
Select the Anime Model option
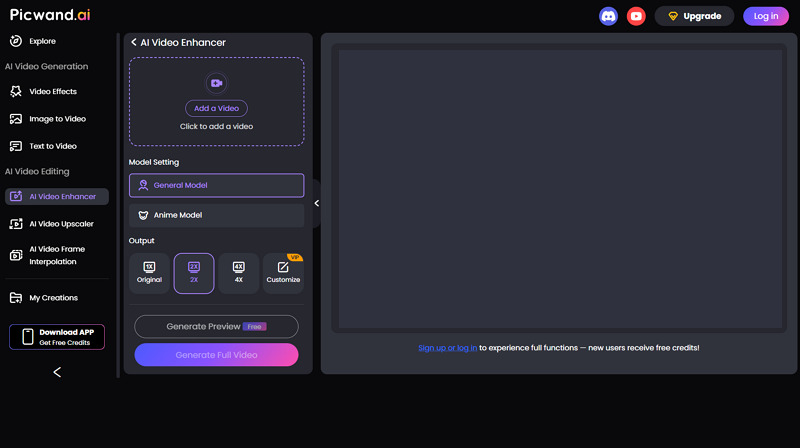coord(216,215)
